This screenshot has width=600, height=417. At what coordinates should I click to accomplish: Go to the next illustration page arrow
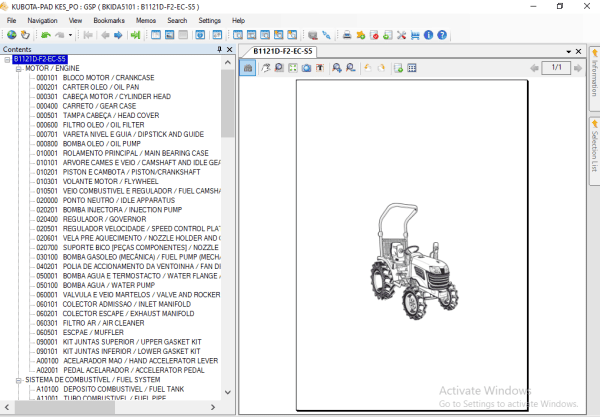pos(578,68)
